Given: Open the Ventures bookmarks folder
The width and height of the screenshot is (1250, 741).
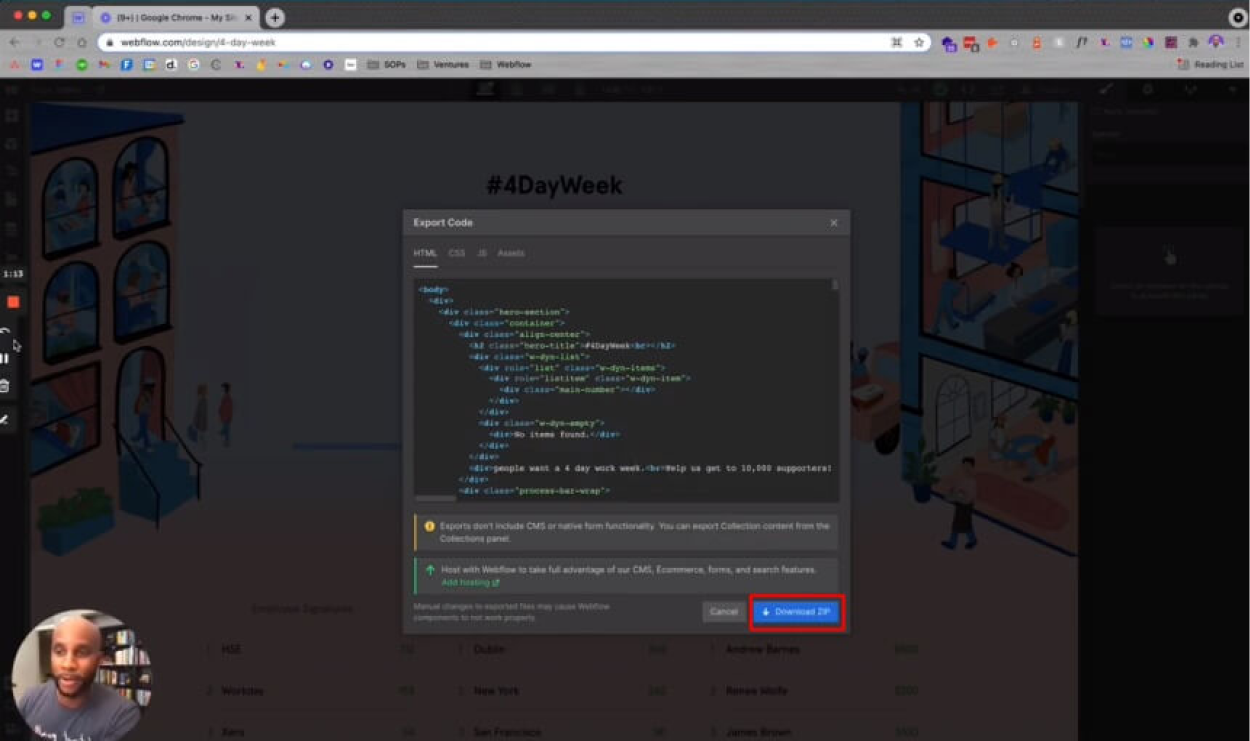Looking at the screenshot, I should tap(443, 65).
